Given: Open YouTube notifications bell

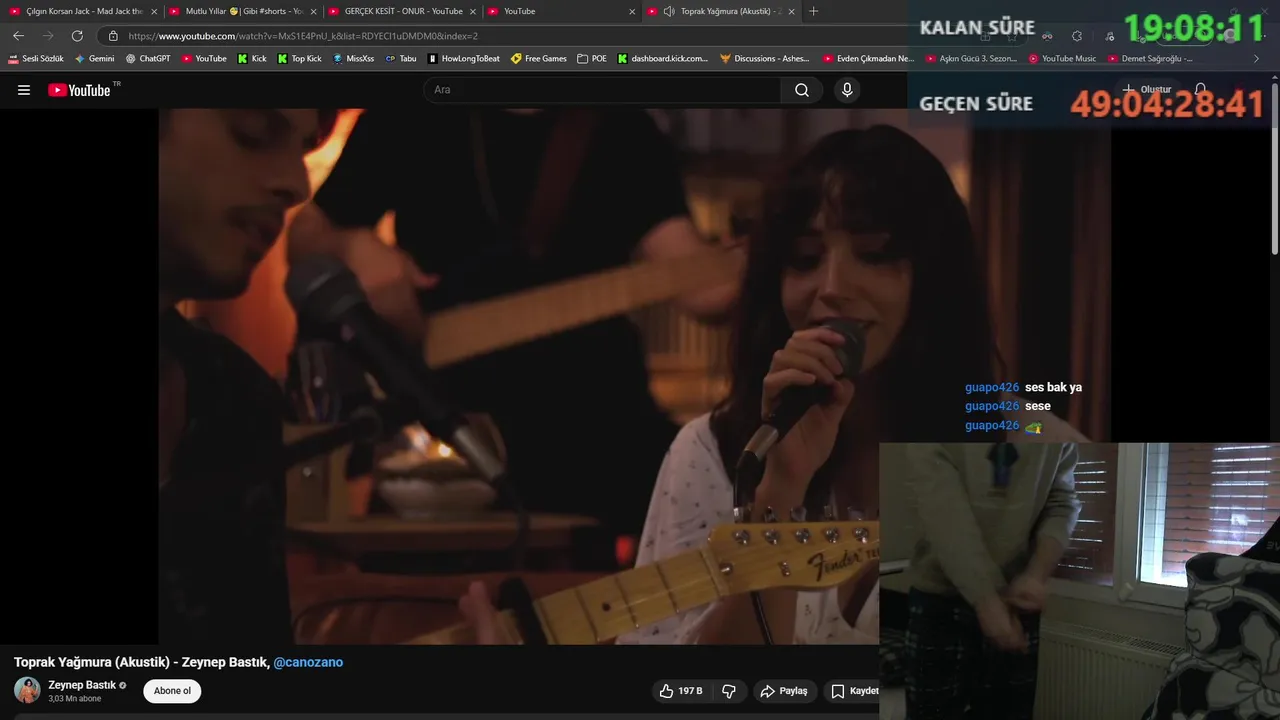Looking at the screenshot, I should 1200,90.
